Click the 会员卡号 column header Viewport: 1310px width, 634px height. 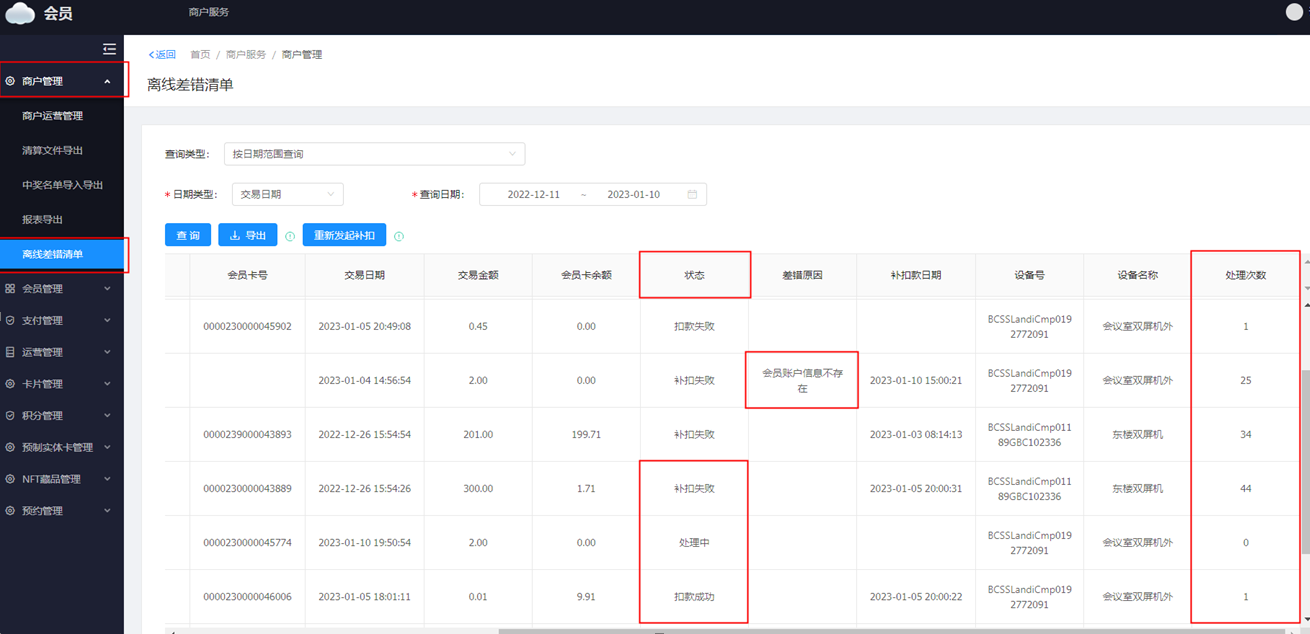click(x=247, y=275)
